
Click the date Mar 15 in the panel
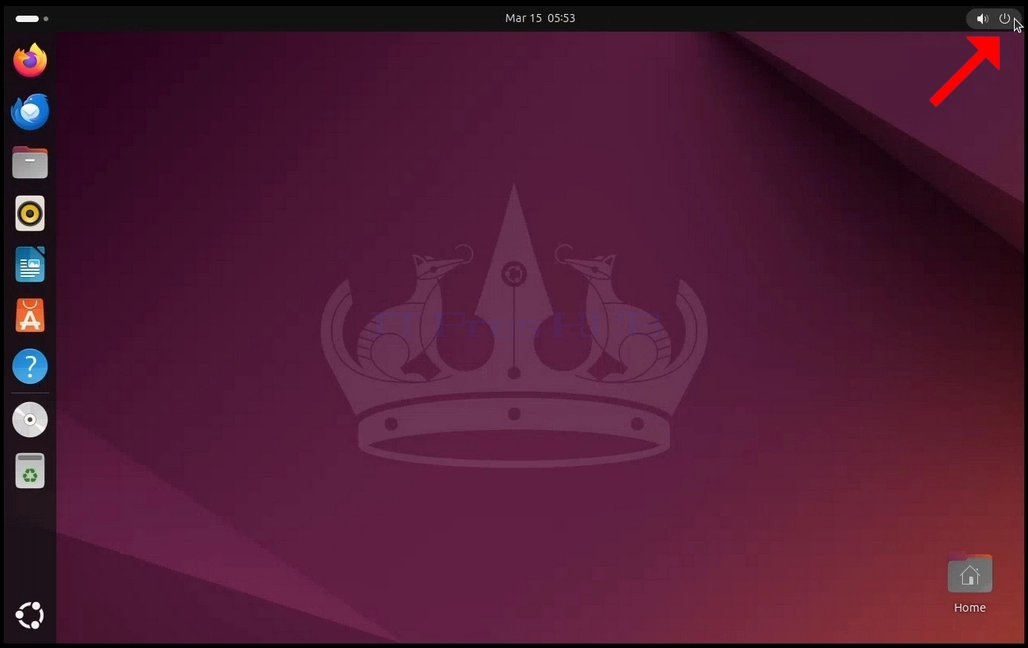pos(523,18)
